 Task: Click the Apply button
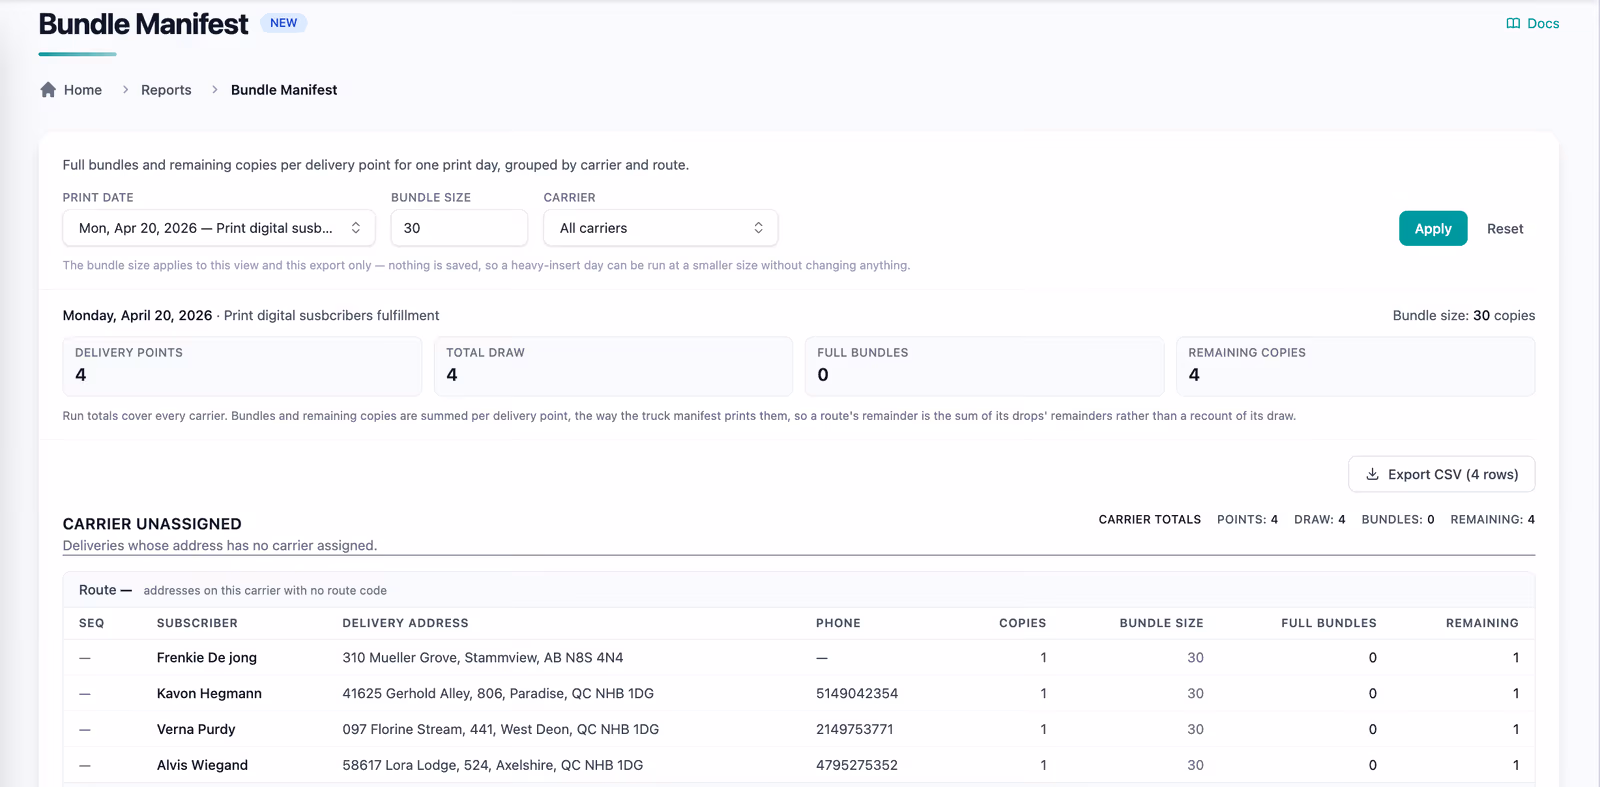(x=1433, y=228)
